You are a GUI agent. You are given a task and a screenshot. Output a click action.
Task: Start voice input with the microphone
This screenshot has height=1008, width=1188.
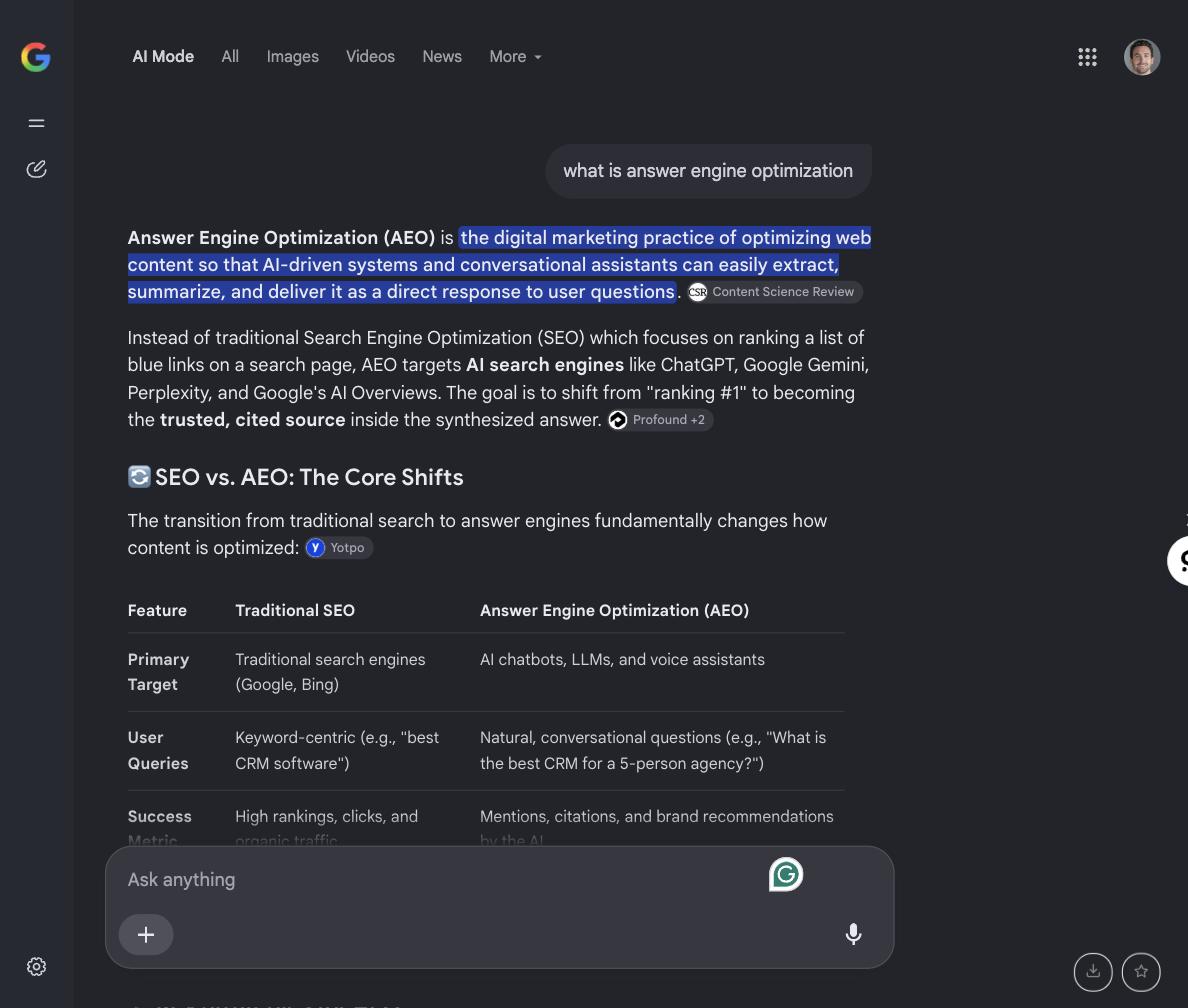point(853,934)
